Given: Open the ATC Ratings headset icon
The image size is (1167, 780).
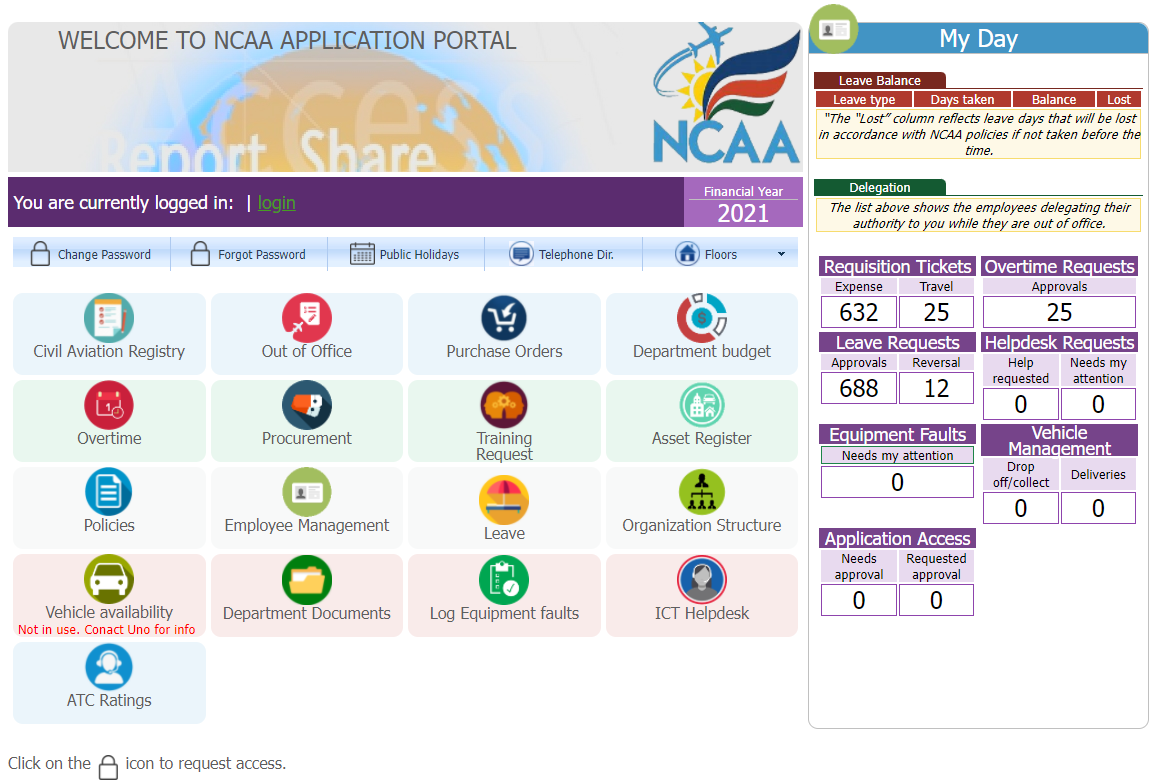Looking at the screenshot, I should (x=109, y=666).
